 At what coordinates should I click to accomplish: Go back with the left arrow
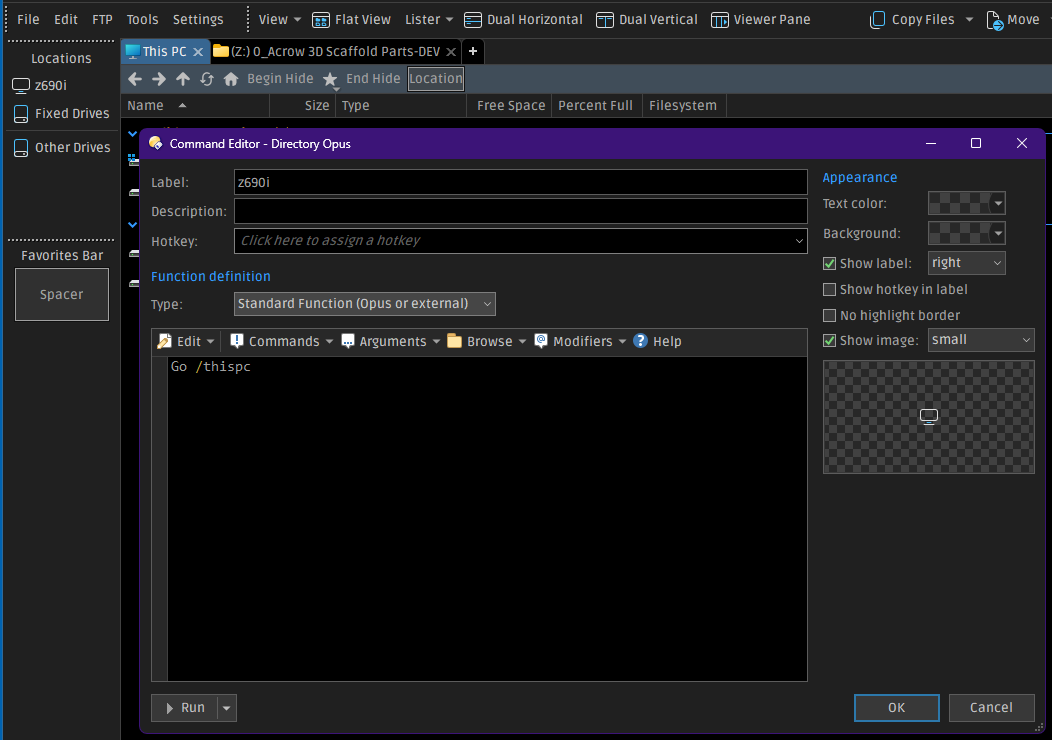tap(135, 79)
